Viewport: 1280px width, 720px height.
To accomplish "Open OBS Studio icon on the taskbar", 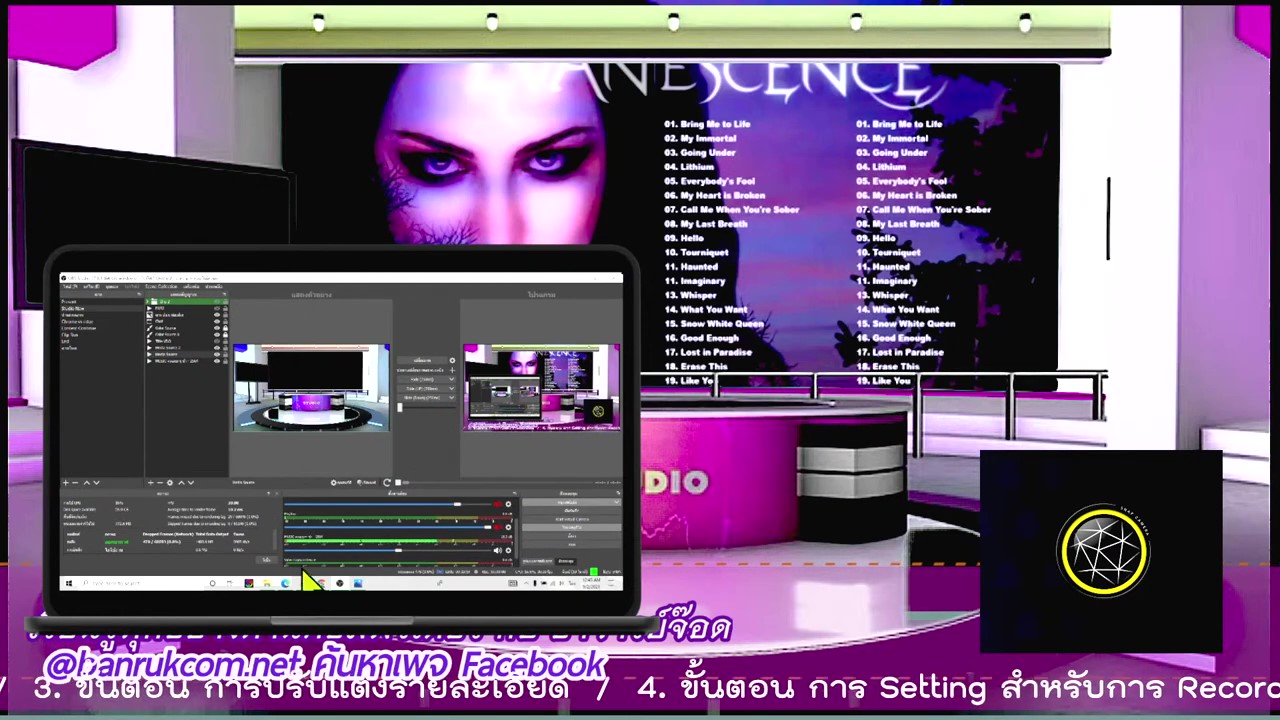I will (340, 583).
